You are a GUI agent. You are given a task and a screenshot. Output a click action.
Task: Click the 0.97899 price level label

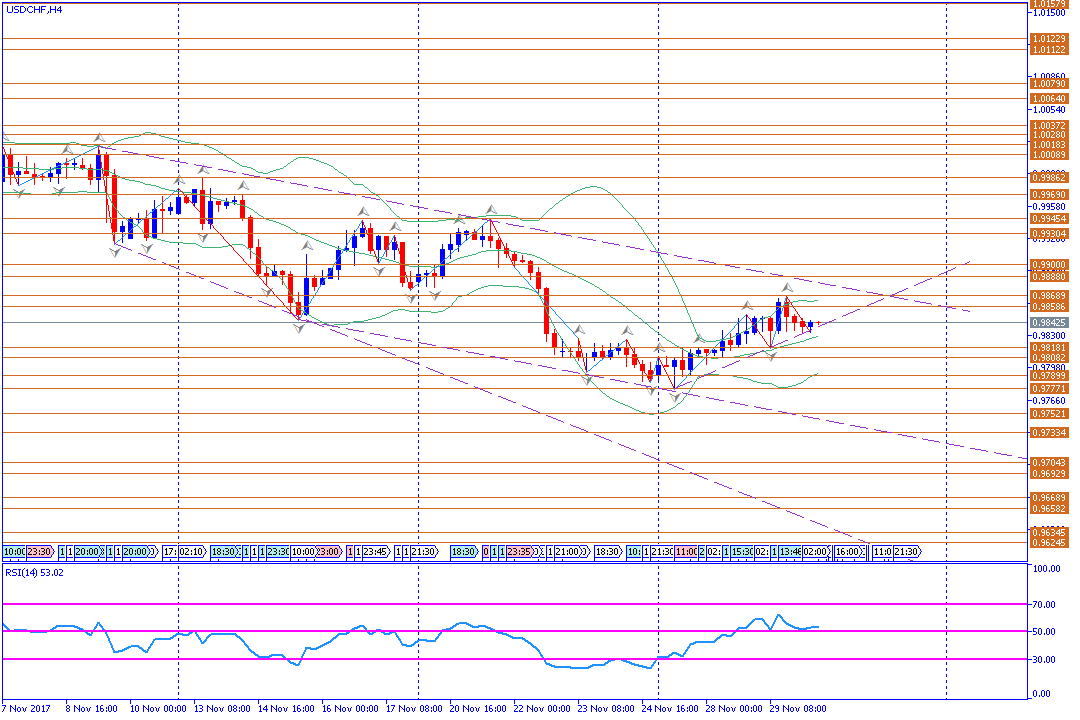click(1049, 376)
